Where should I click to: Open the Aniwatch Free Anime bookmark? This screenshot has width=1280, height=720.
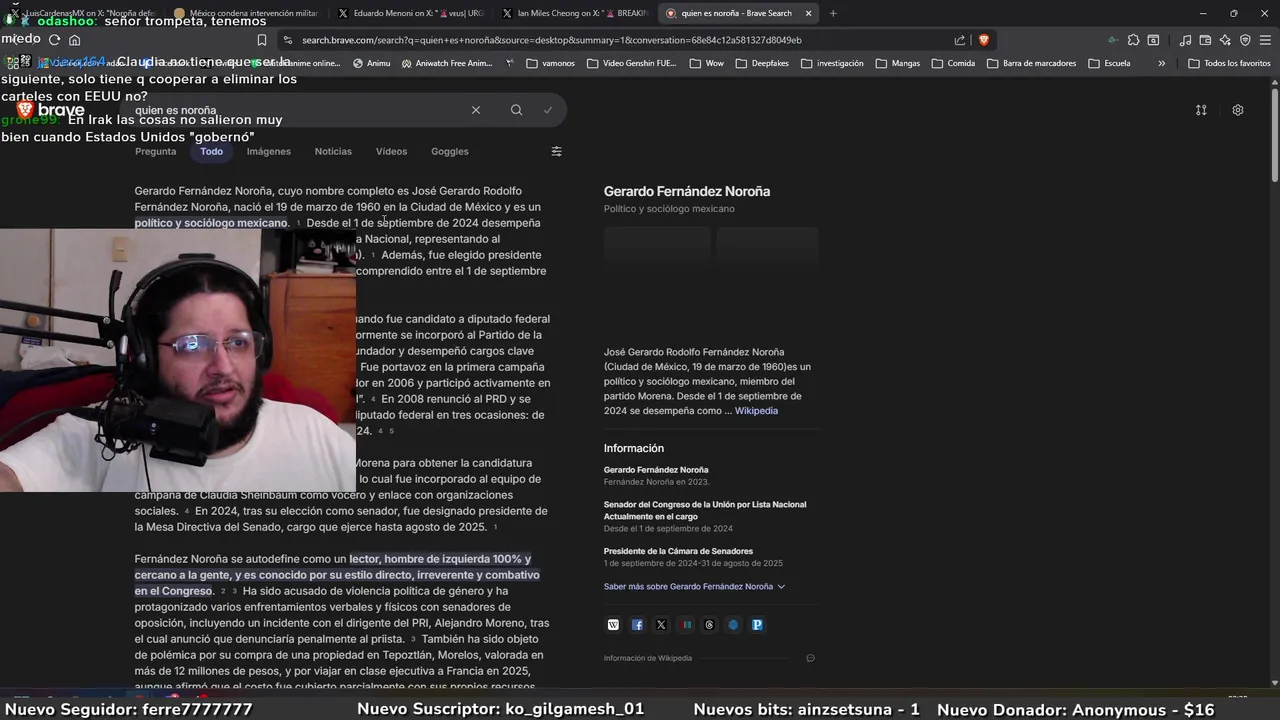(447, 63)
